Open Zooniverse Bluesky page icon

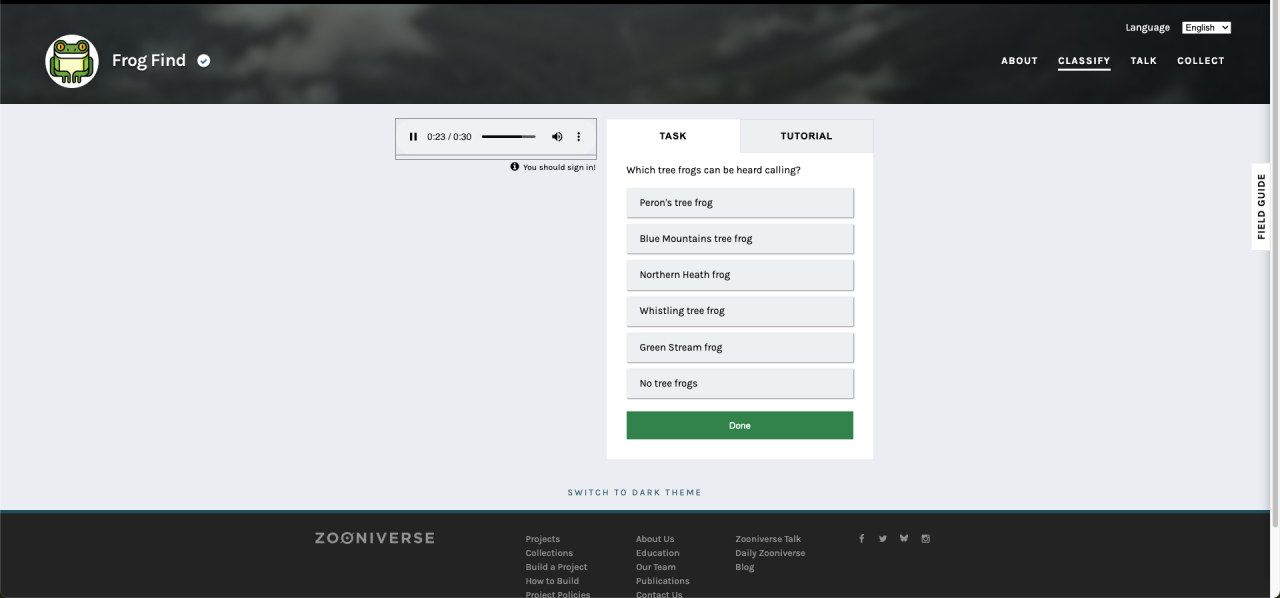904,539
